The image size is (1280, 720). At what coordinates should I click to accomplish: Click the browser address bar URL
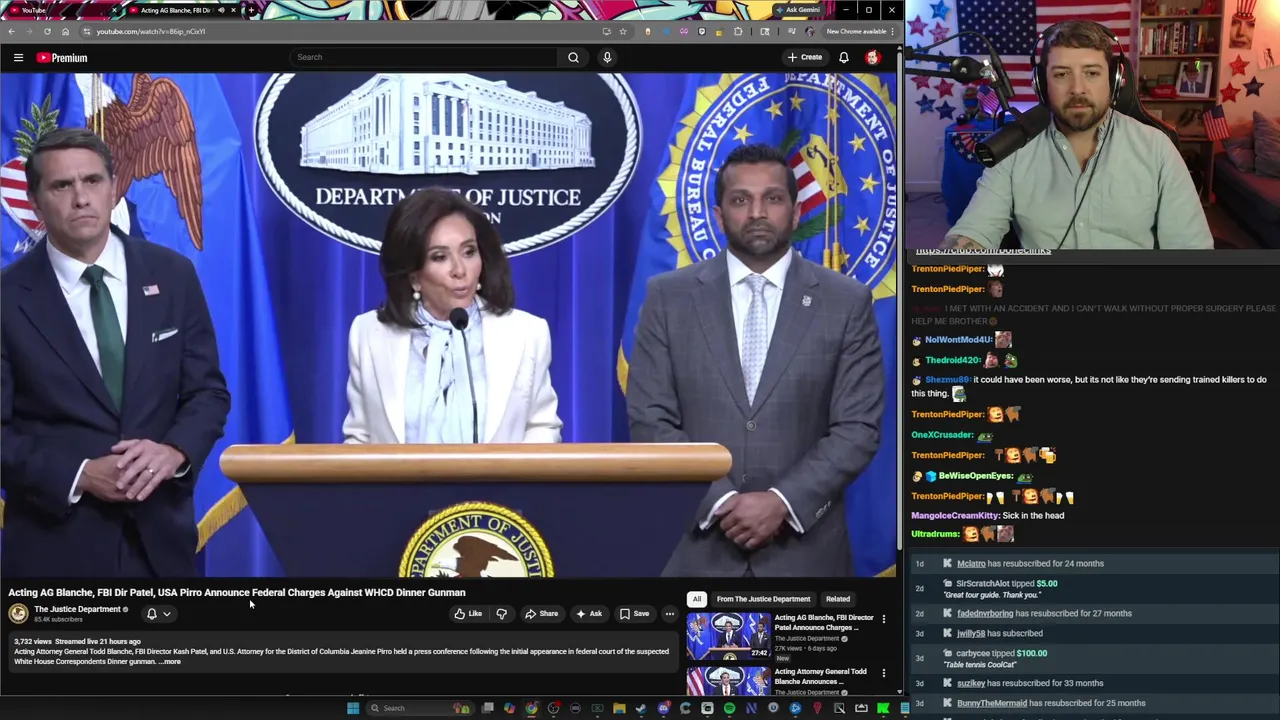tap(151, 31)
